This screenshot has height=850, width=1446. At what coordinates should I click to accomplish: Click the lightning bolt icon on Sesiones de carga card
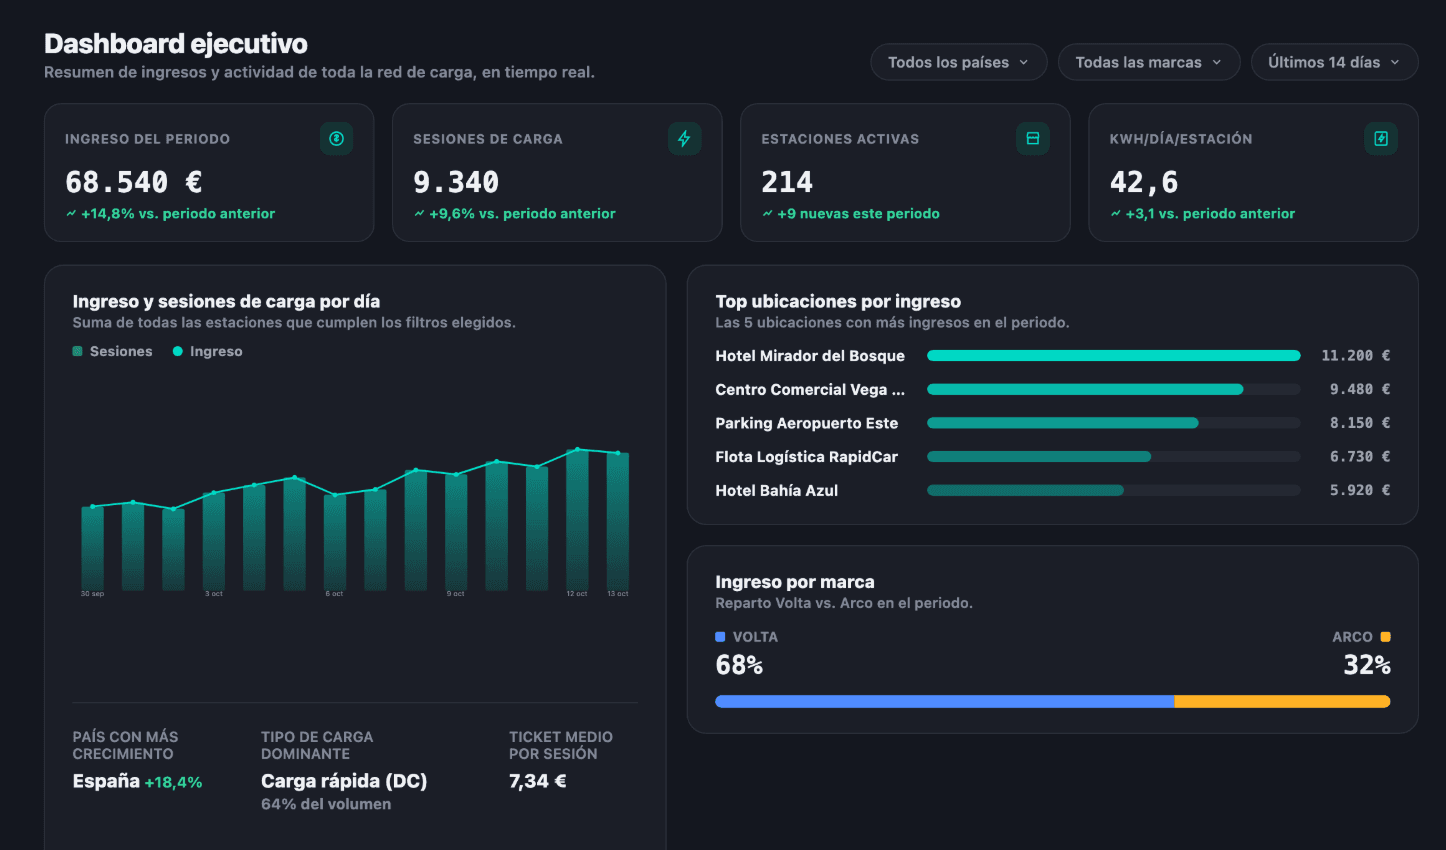(685, 139)
